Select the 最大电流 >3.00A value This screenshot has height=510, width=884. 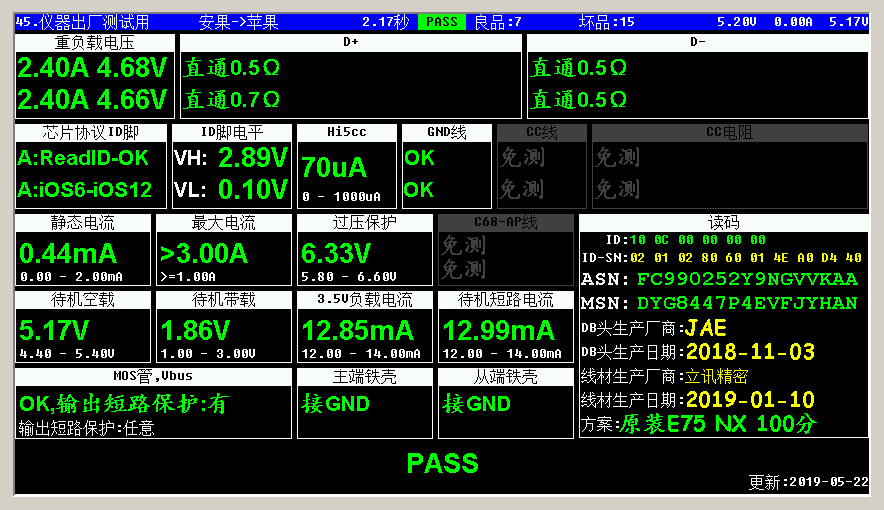(204, 253)
